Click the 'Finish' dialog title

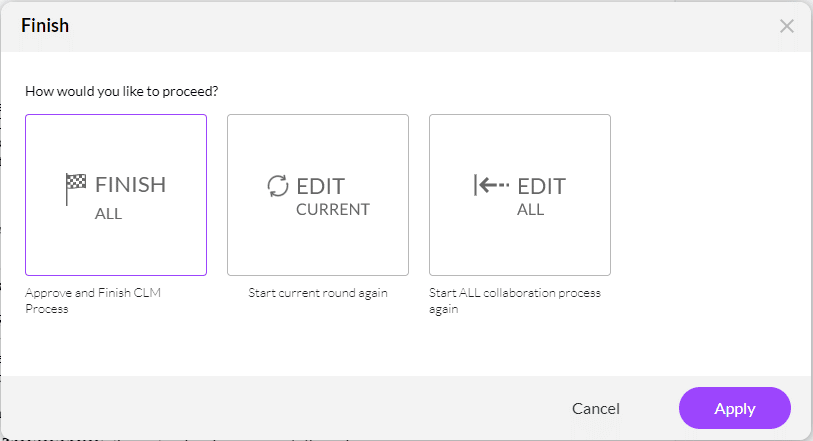click(45, 26)
